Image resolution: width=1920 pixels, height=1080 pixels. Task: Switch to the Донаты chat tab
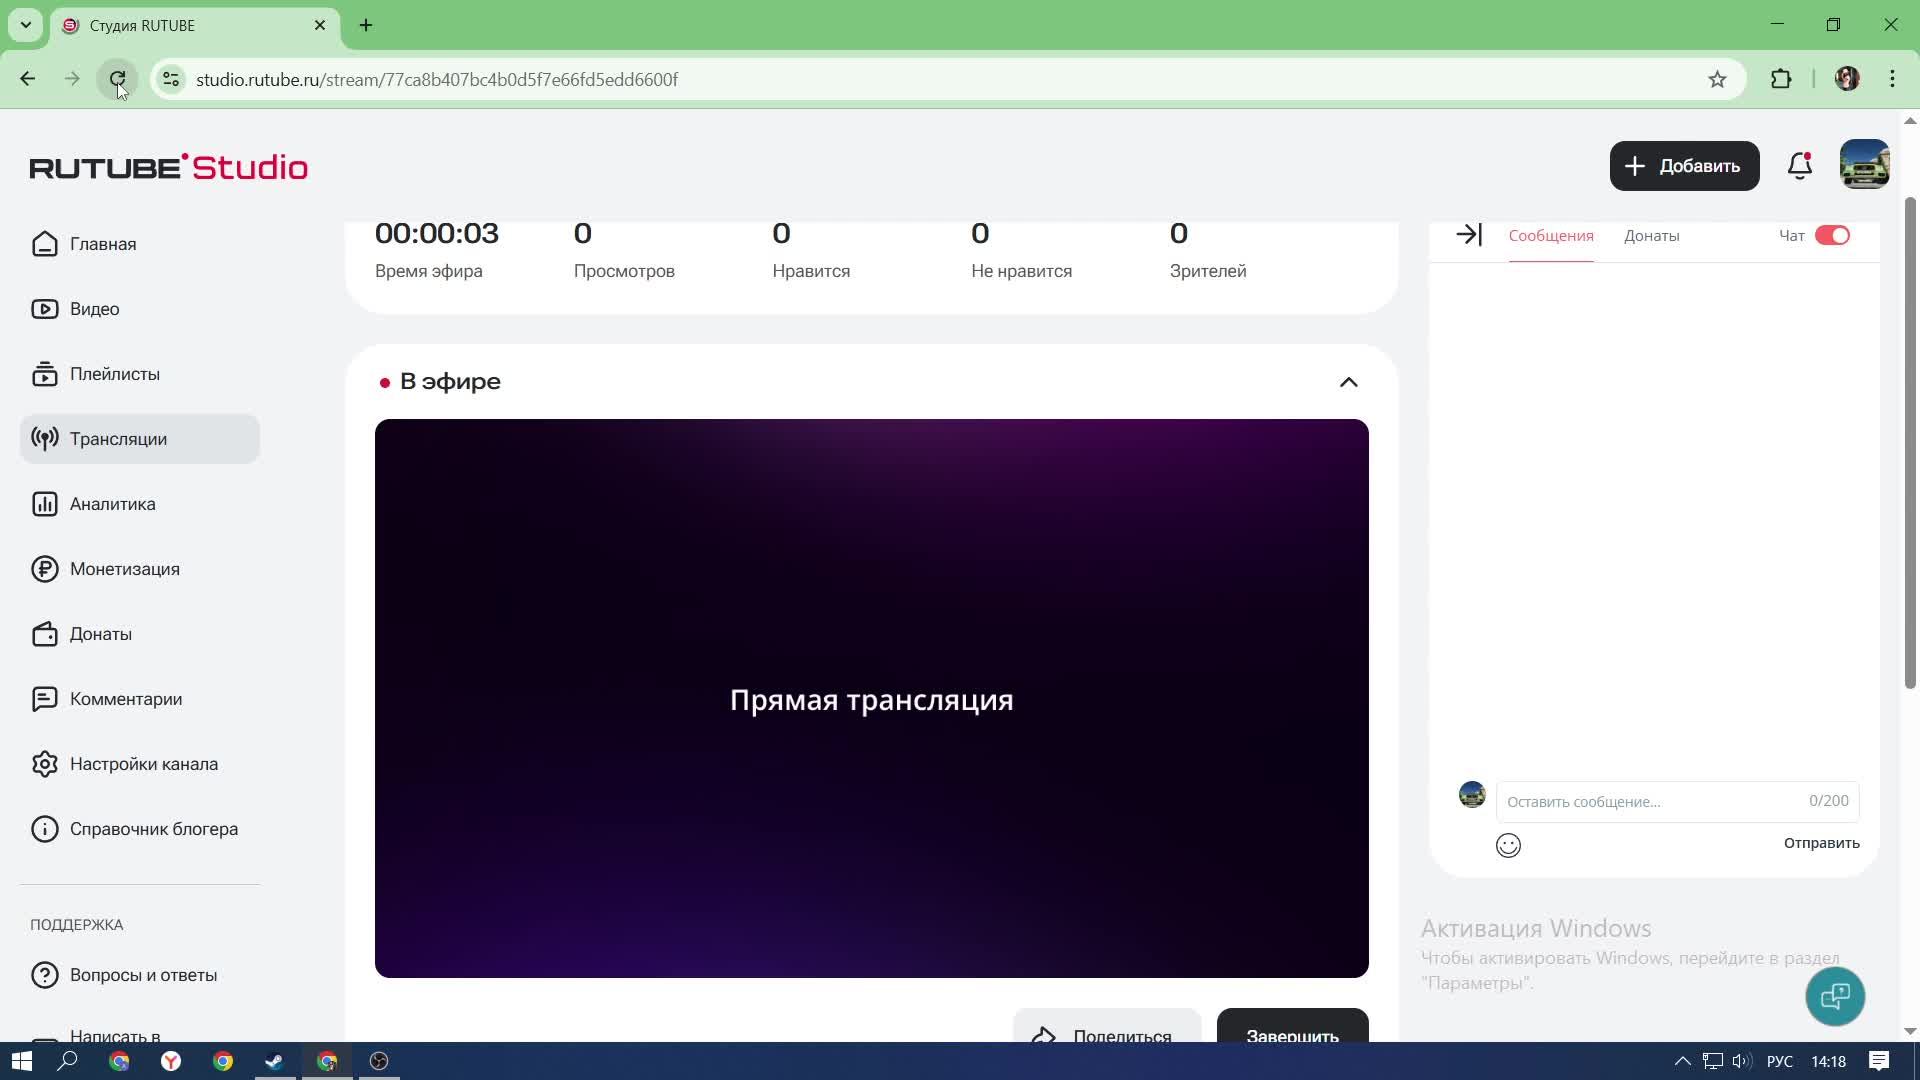[1651, 236]
